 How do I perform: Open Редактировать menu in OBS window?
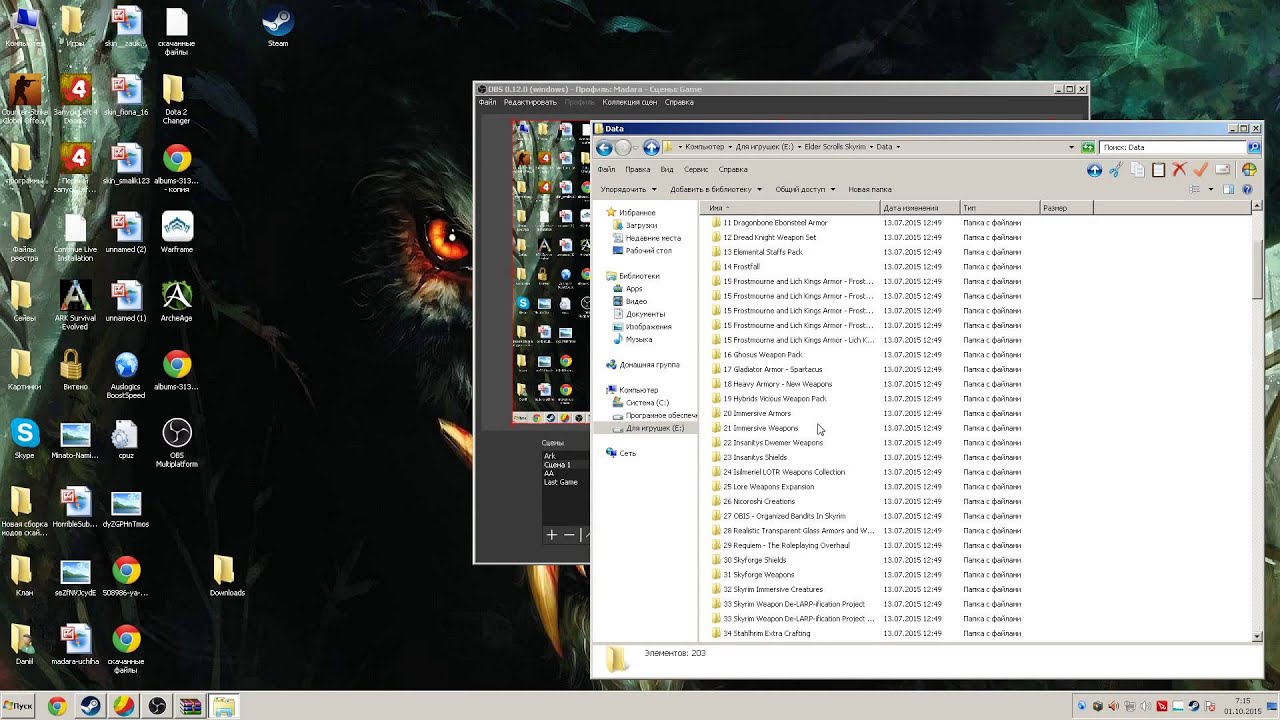(530, 102)
